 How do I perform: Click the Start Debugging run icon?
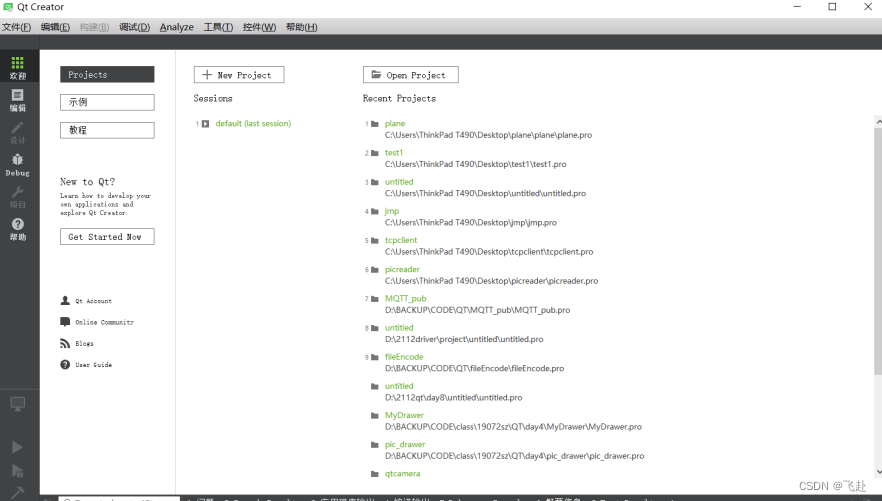coord(17,471)
